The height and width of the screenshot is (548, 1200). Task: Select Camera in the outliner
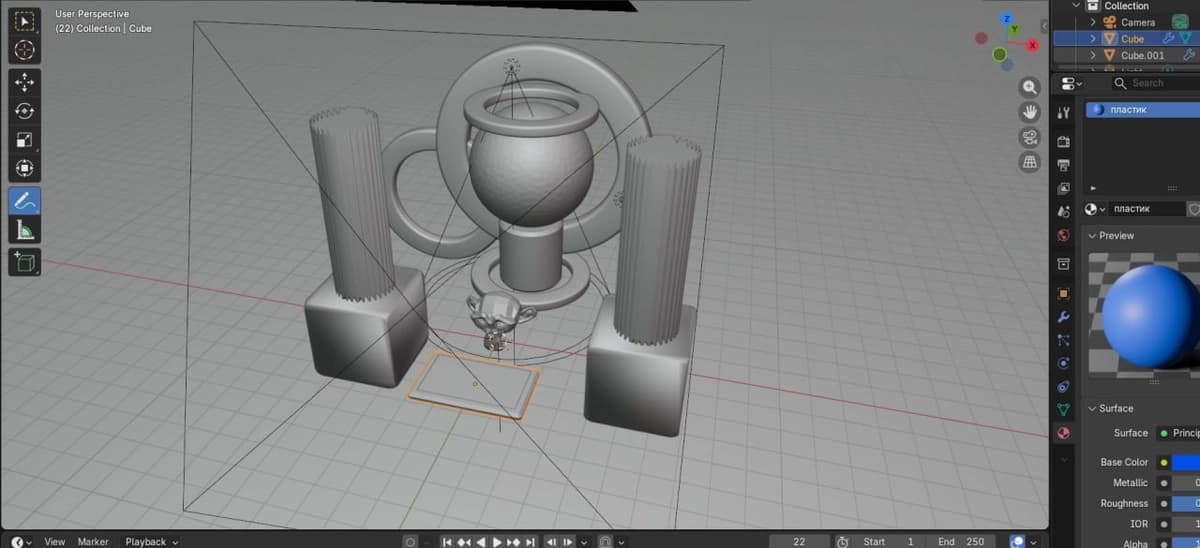(x=1138, y=22)
